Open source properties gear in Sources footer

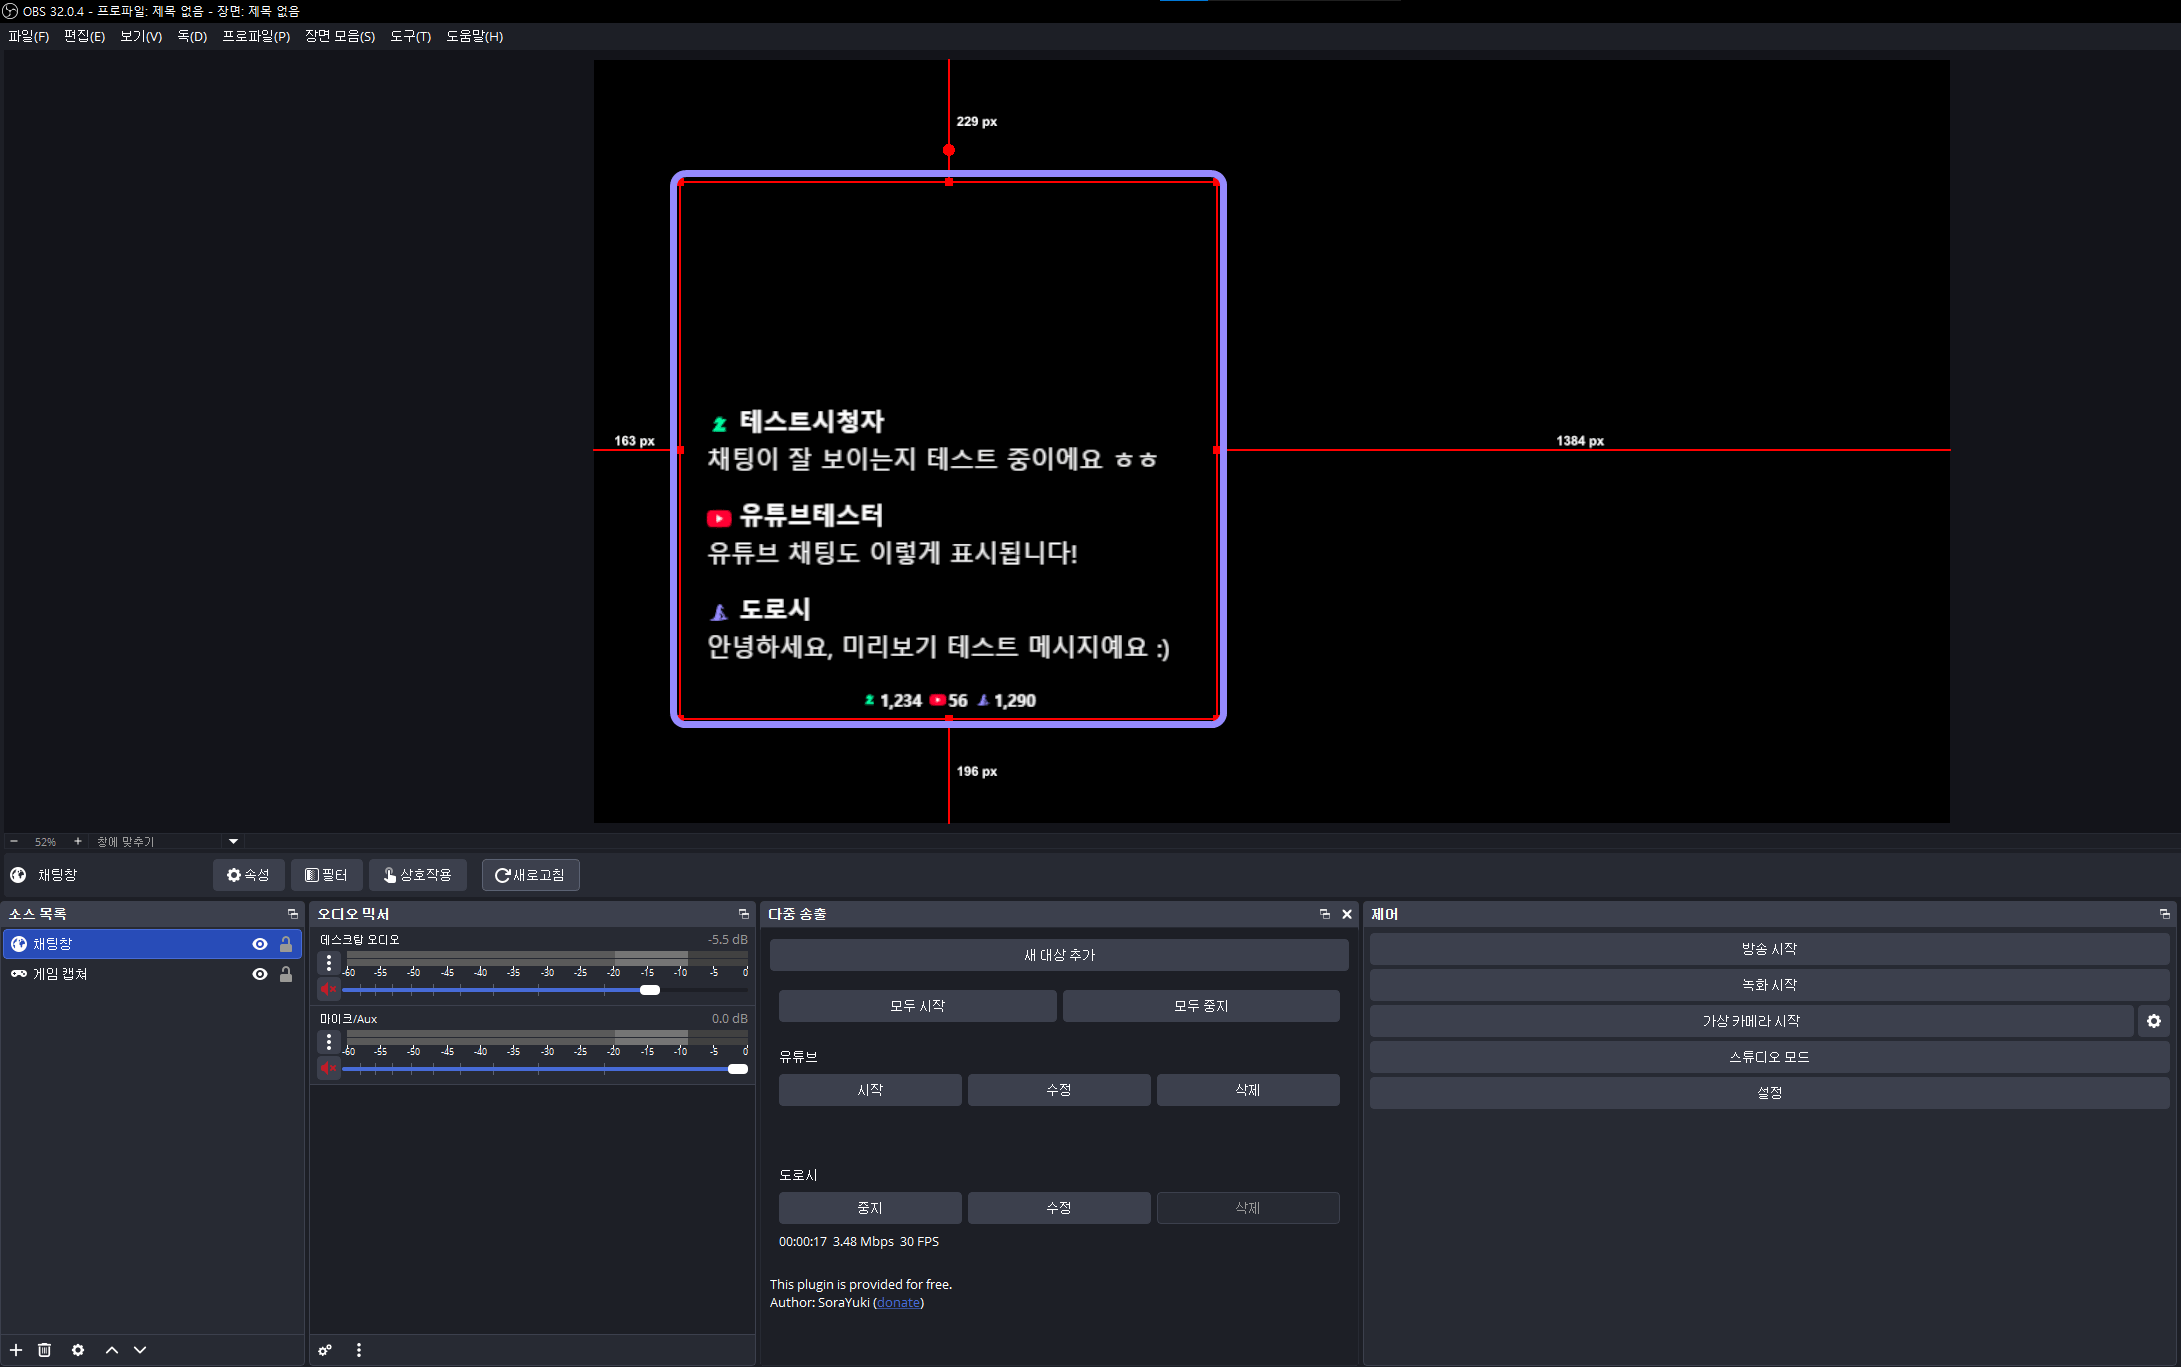pos(78,1350)
